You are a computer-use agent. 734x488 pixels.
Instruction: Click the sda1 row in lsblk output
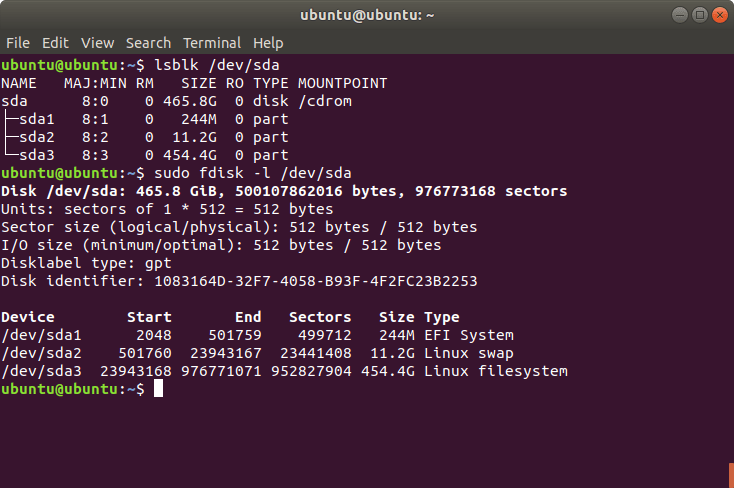145,119
